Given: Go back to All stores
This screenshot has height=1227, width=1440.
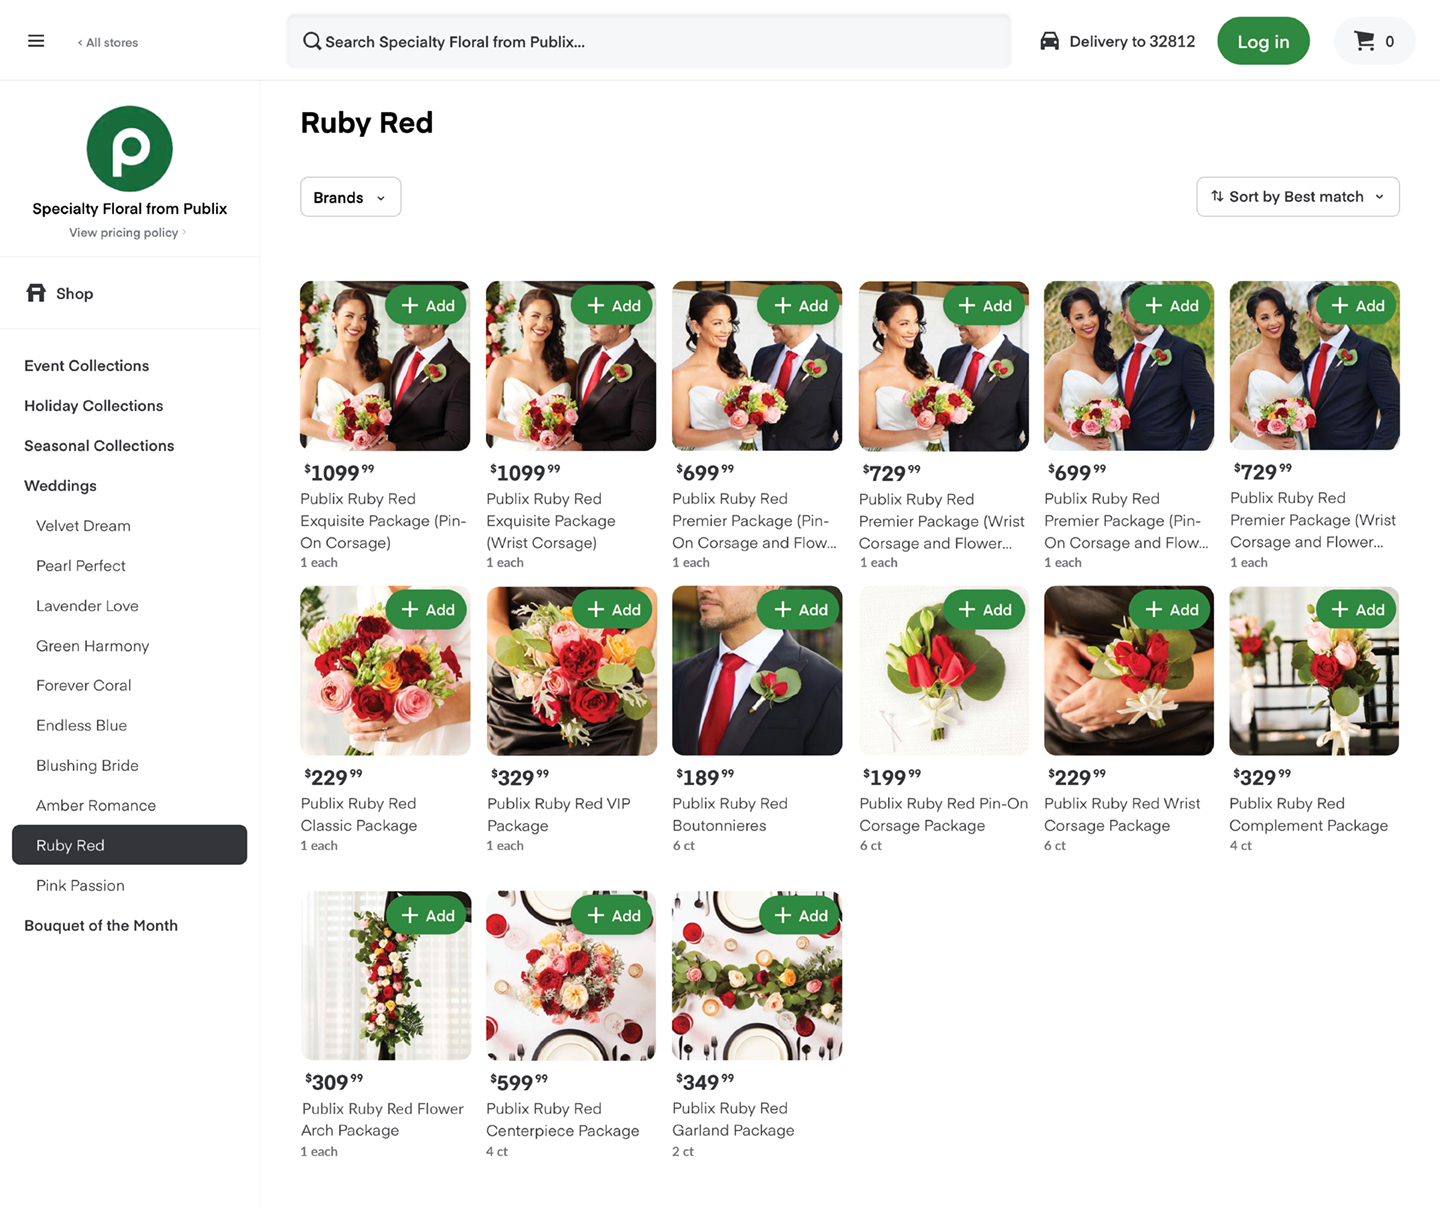Looking at the screenshot, I should [x=108, y=42].
